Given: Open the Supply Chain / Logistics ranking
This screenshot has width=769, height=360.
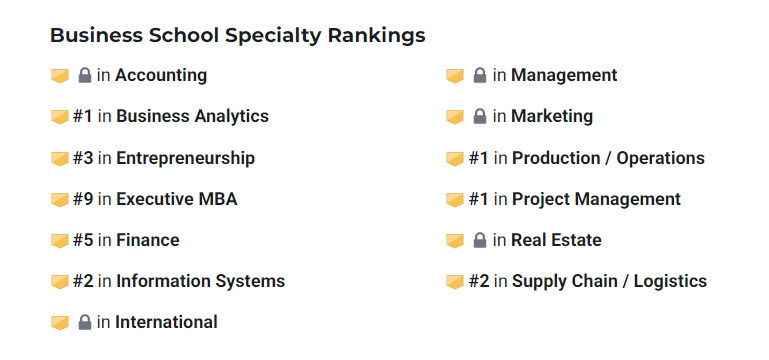Looking at the screenshot, I should pyautogui.click(x=610, y=281).
